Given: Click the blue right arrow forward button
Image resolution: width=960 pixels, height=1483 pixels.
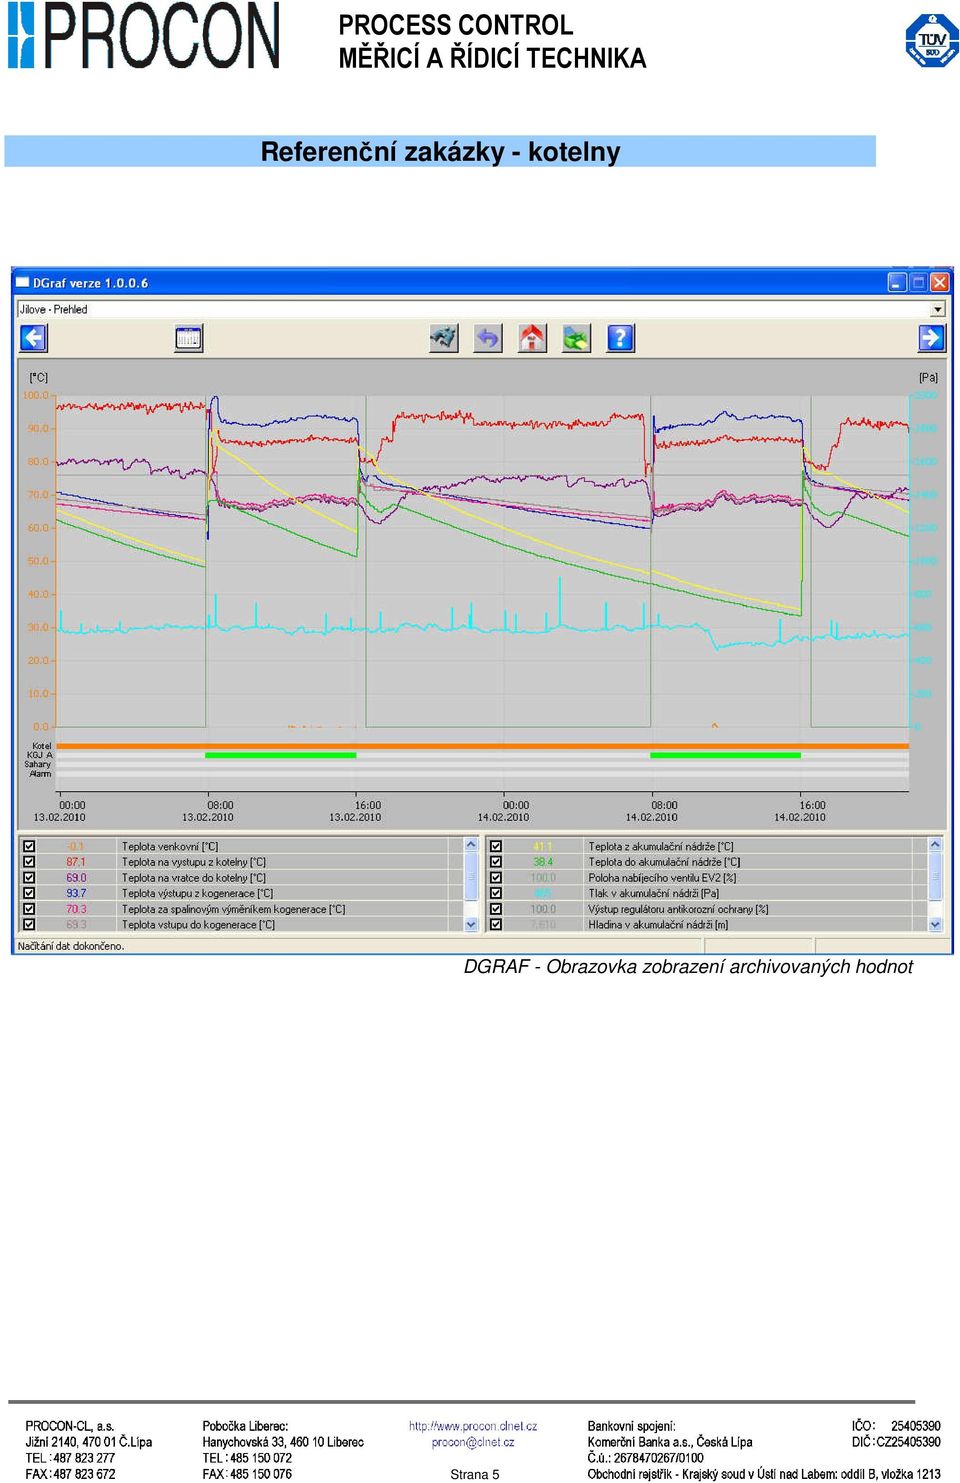Looking at the screenshot, I should tap(931, 338).
